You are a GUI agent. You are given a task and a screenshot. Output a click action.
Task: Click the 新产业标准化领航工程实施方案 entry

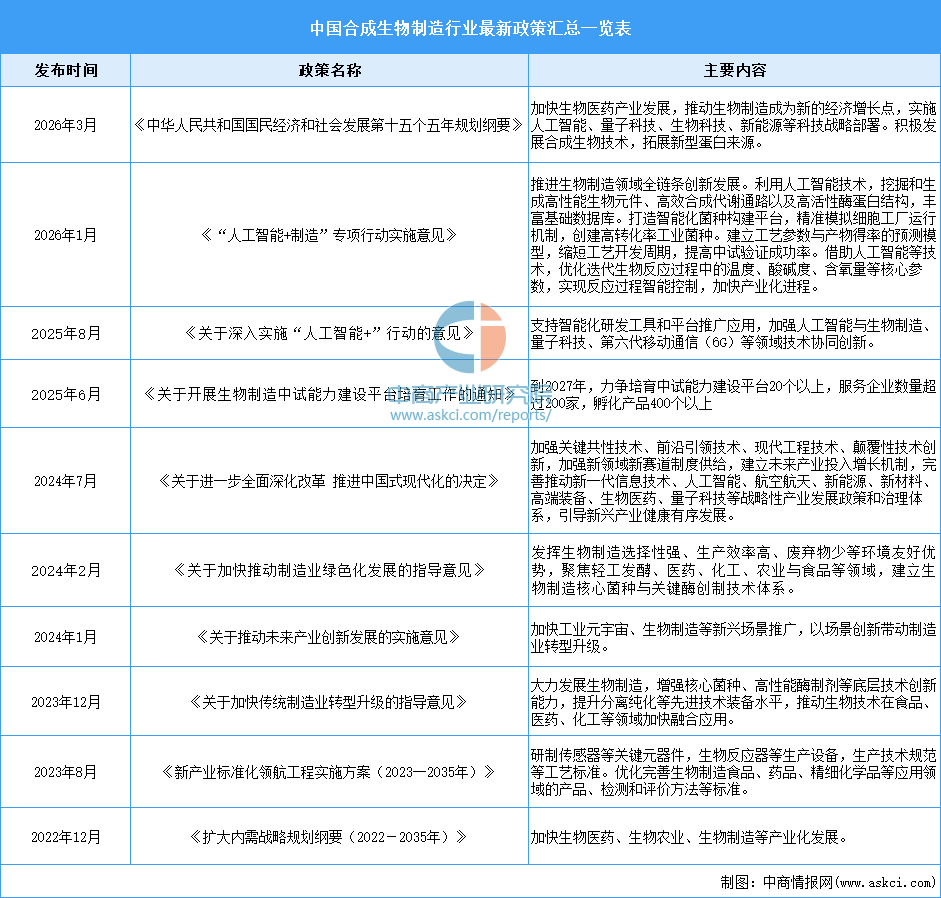[x=329, y=771]
